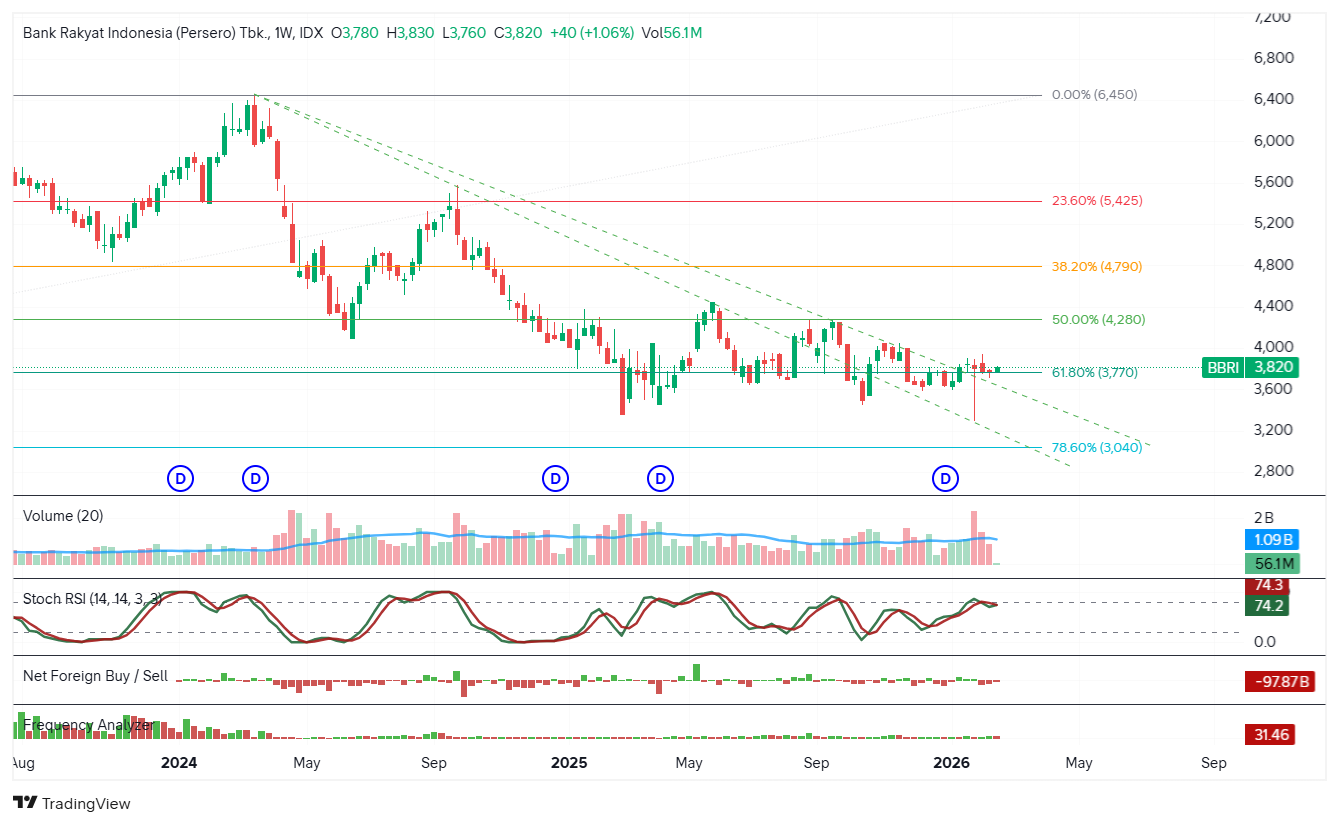
Task: Open the dividend D marker above 2025 label
Action: pyautogui.click(x=555, y=479)
